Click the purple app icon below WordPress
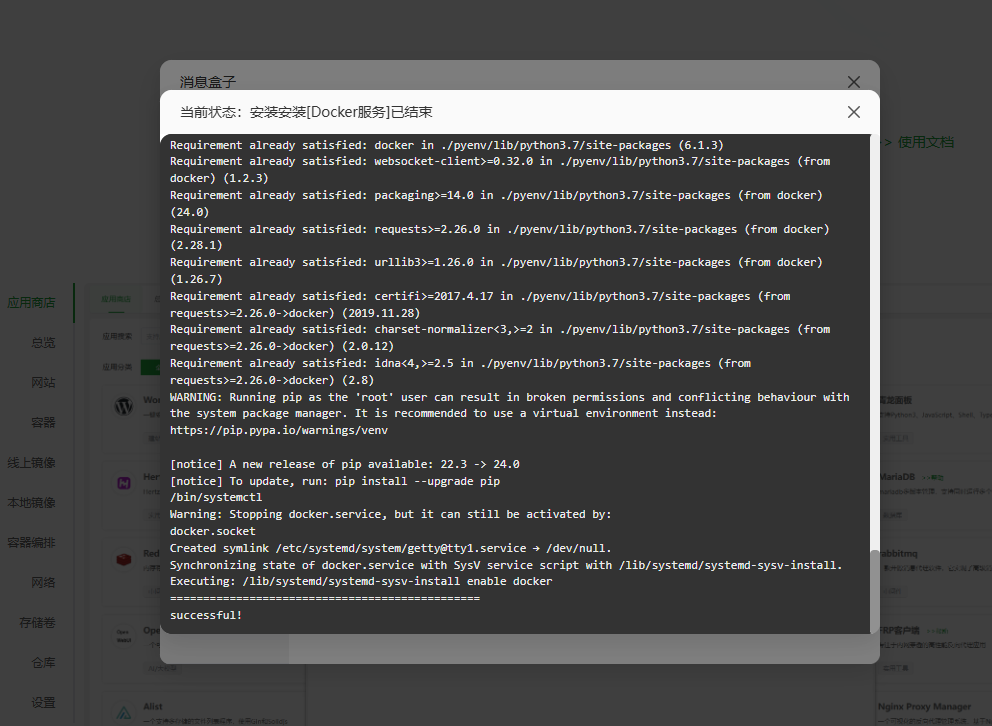The image size is (992, 726). click(x=124, y=483)
